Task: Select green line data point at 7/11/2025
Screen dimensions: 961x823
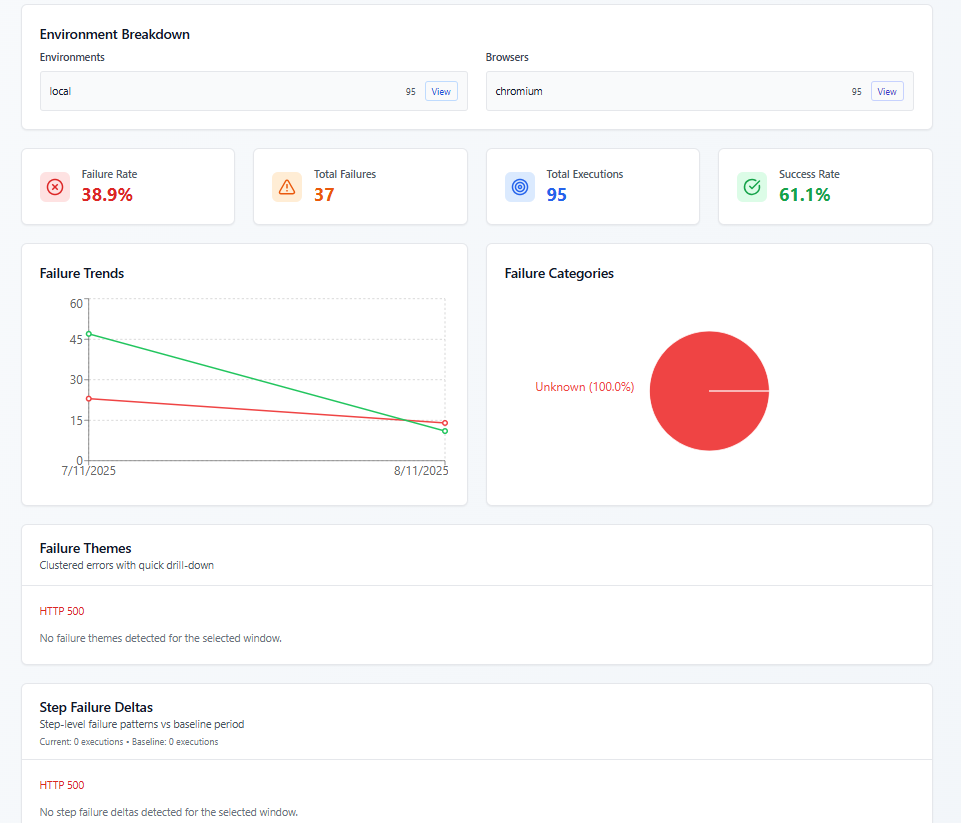Action: point(89,334)
